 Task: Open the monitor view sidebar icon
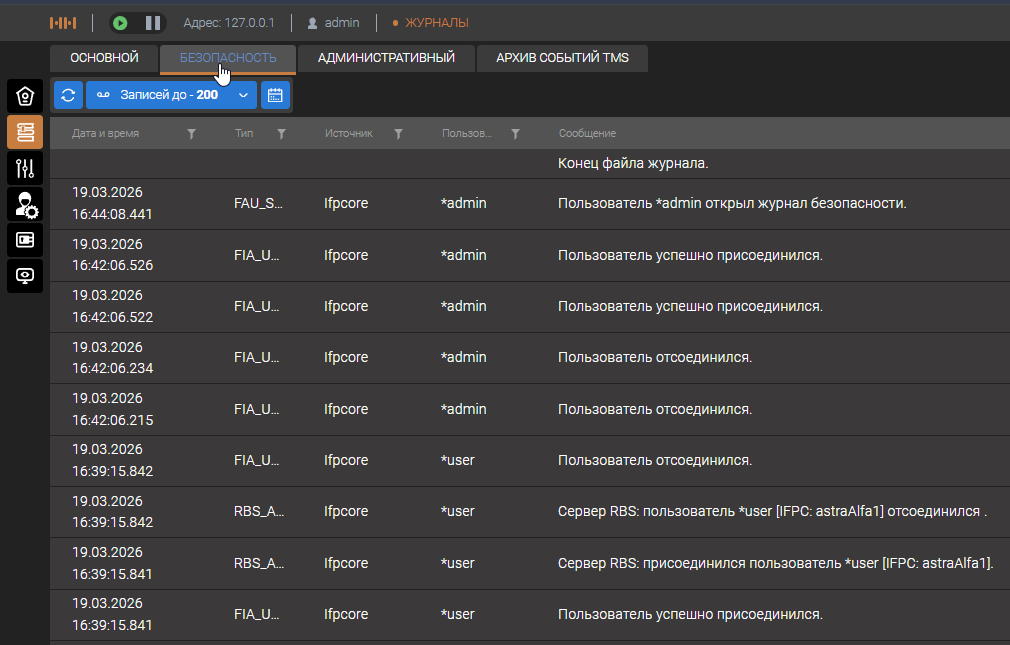pyautogui.click(x=25, y=276)
